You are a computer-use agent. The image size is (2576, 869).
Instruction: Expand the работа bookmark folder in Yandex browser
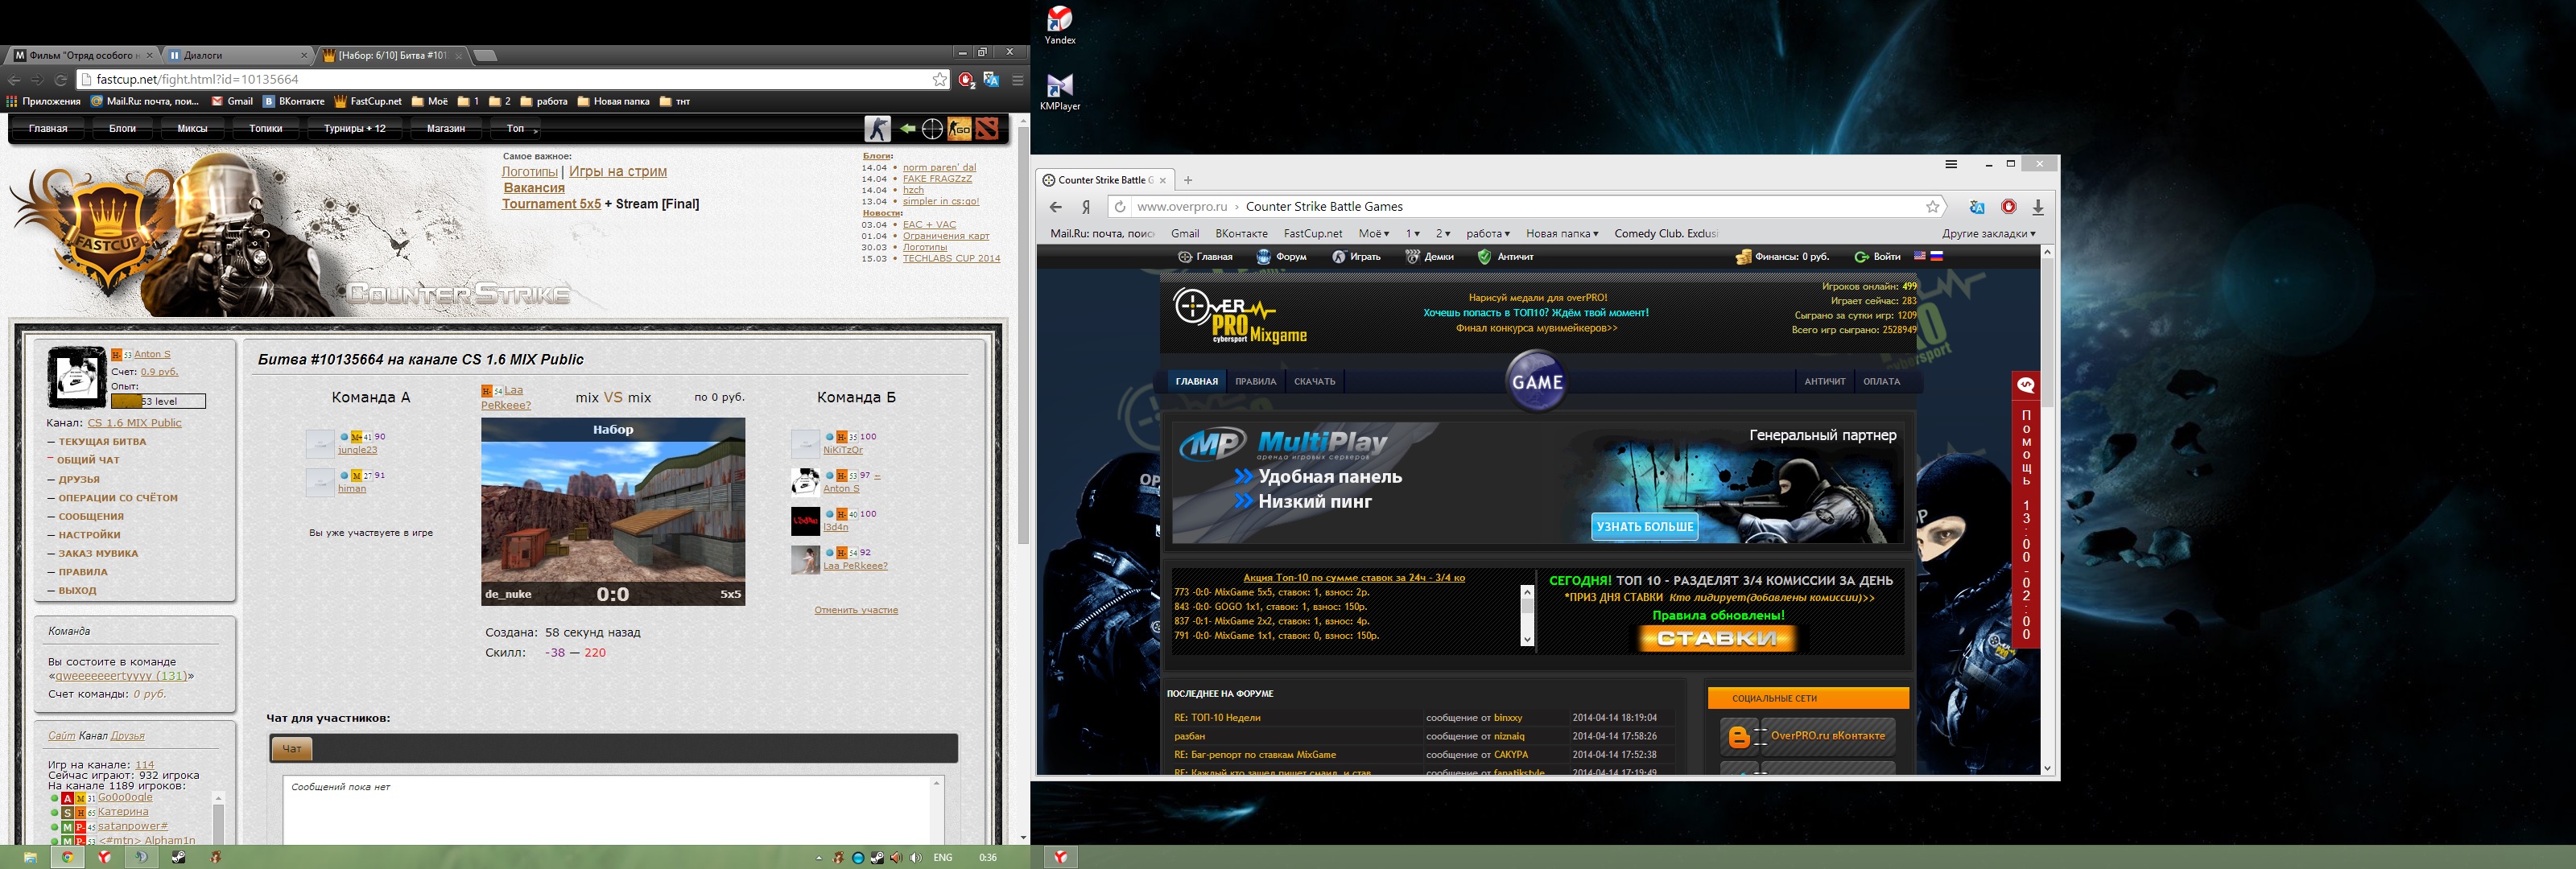coord(1487,234)
